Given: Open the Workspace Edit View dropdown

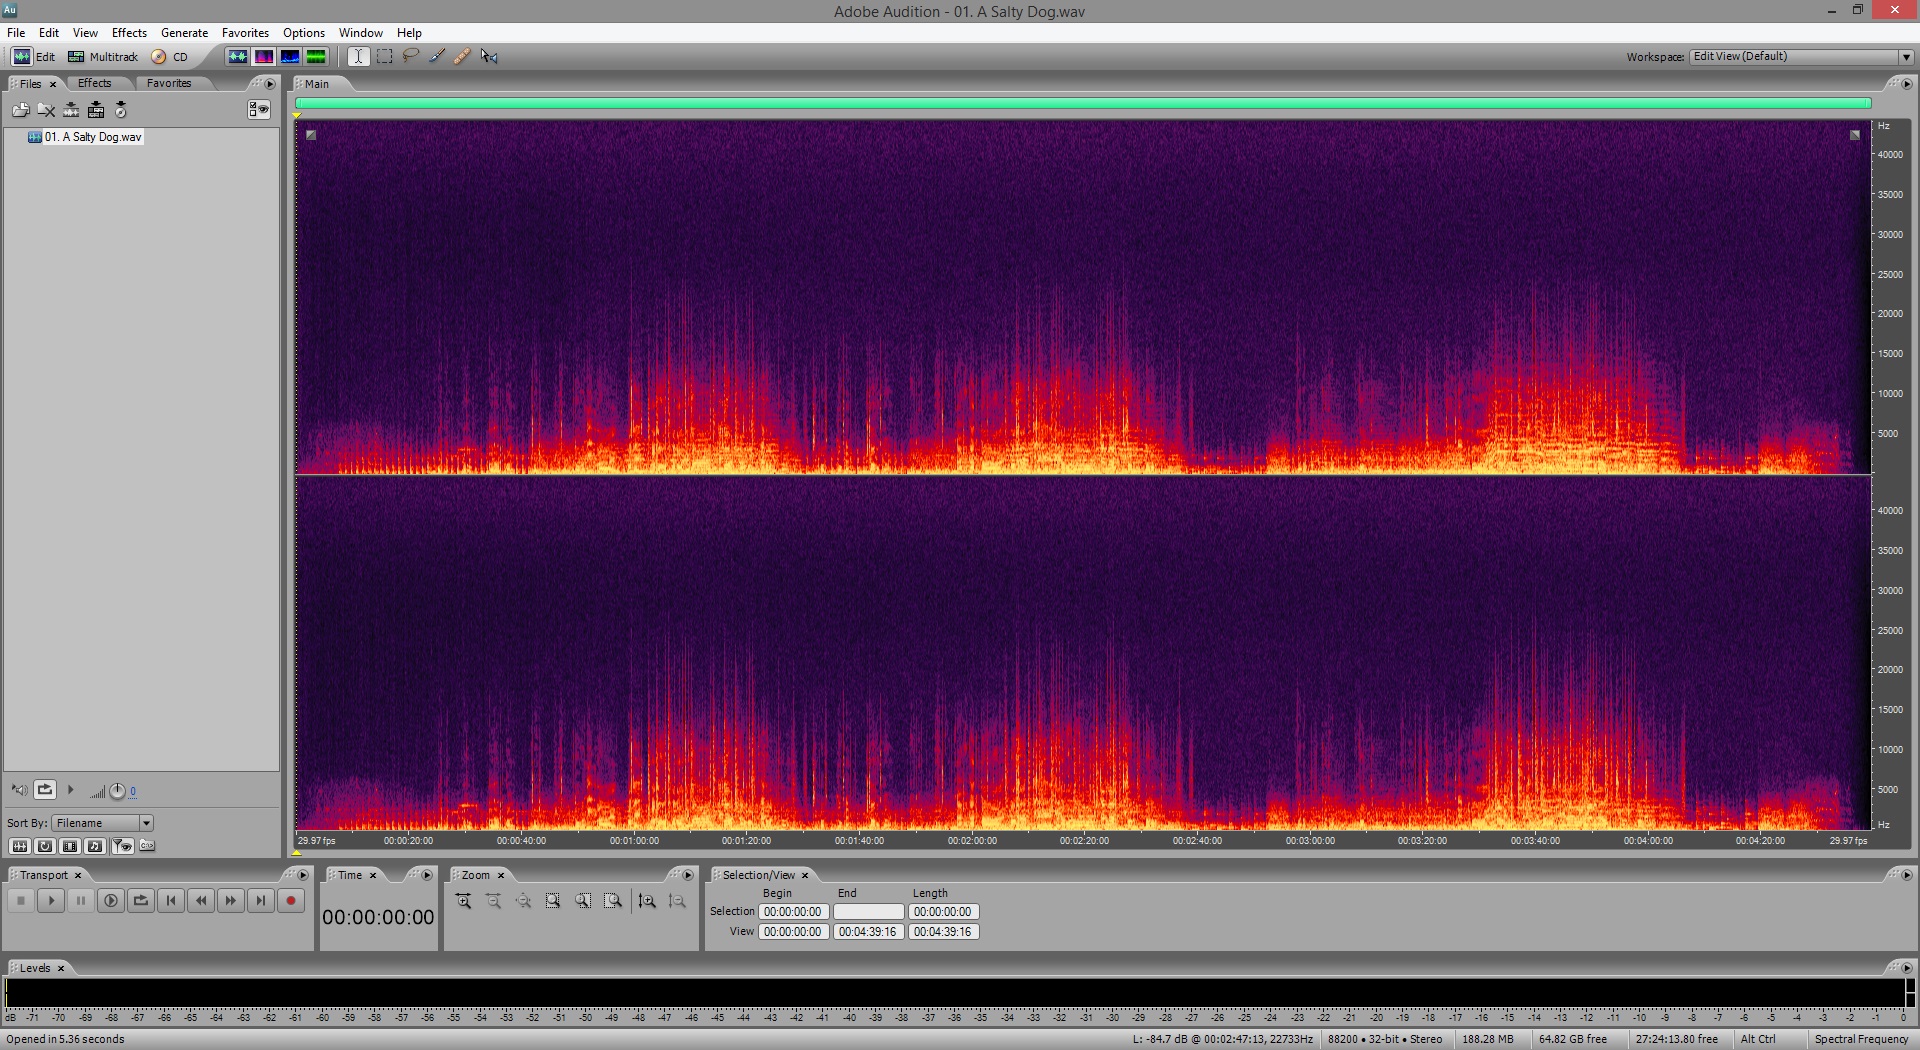Looking at the screenshot, I should (1801, 57).
